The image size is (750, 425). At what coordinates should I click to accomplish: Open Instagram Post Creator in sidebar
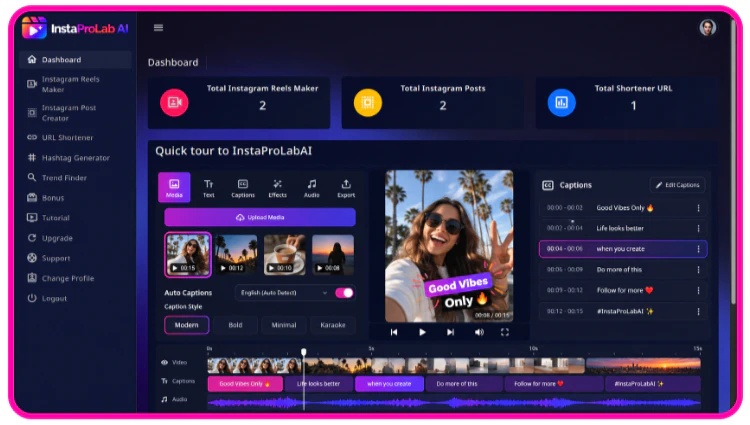coord(75,113)
